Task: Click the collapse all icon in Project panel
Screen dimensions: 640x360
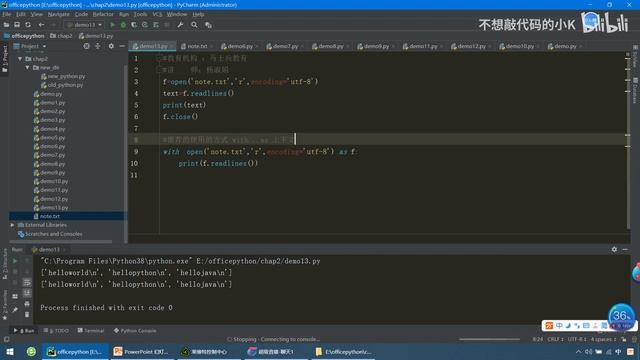Action: (98, 46)
